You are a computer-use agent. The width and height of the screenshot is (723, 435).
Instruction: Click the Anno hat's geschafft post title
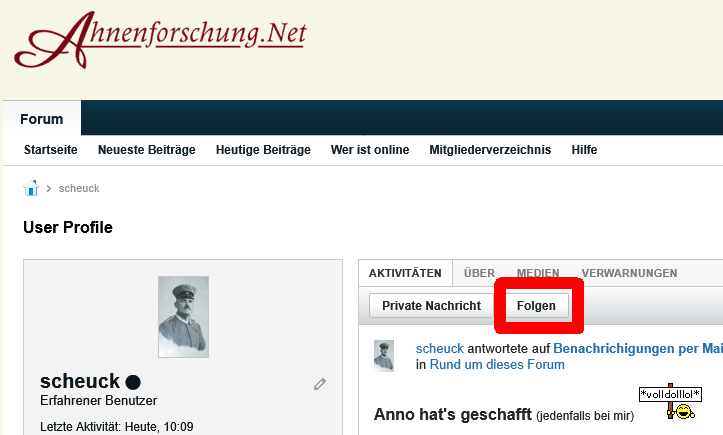[452, 414]
